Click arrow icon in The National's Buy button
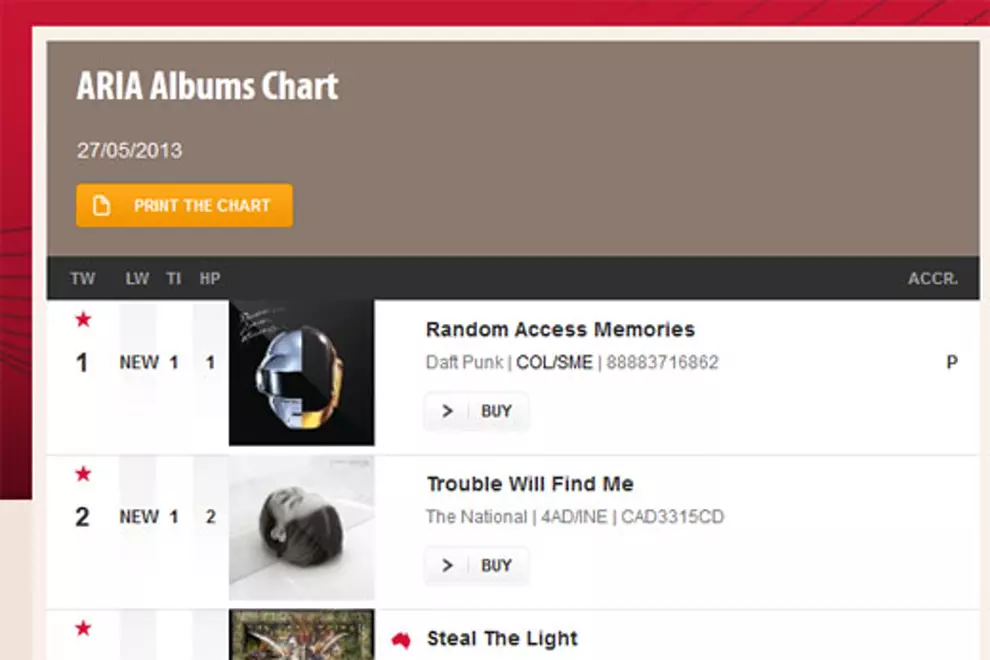Viewport: 990px width, 660px height. pos(447,566)
